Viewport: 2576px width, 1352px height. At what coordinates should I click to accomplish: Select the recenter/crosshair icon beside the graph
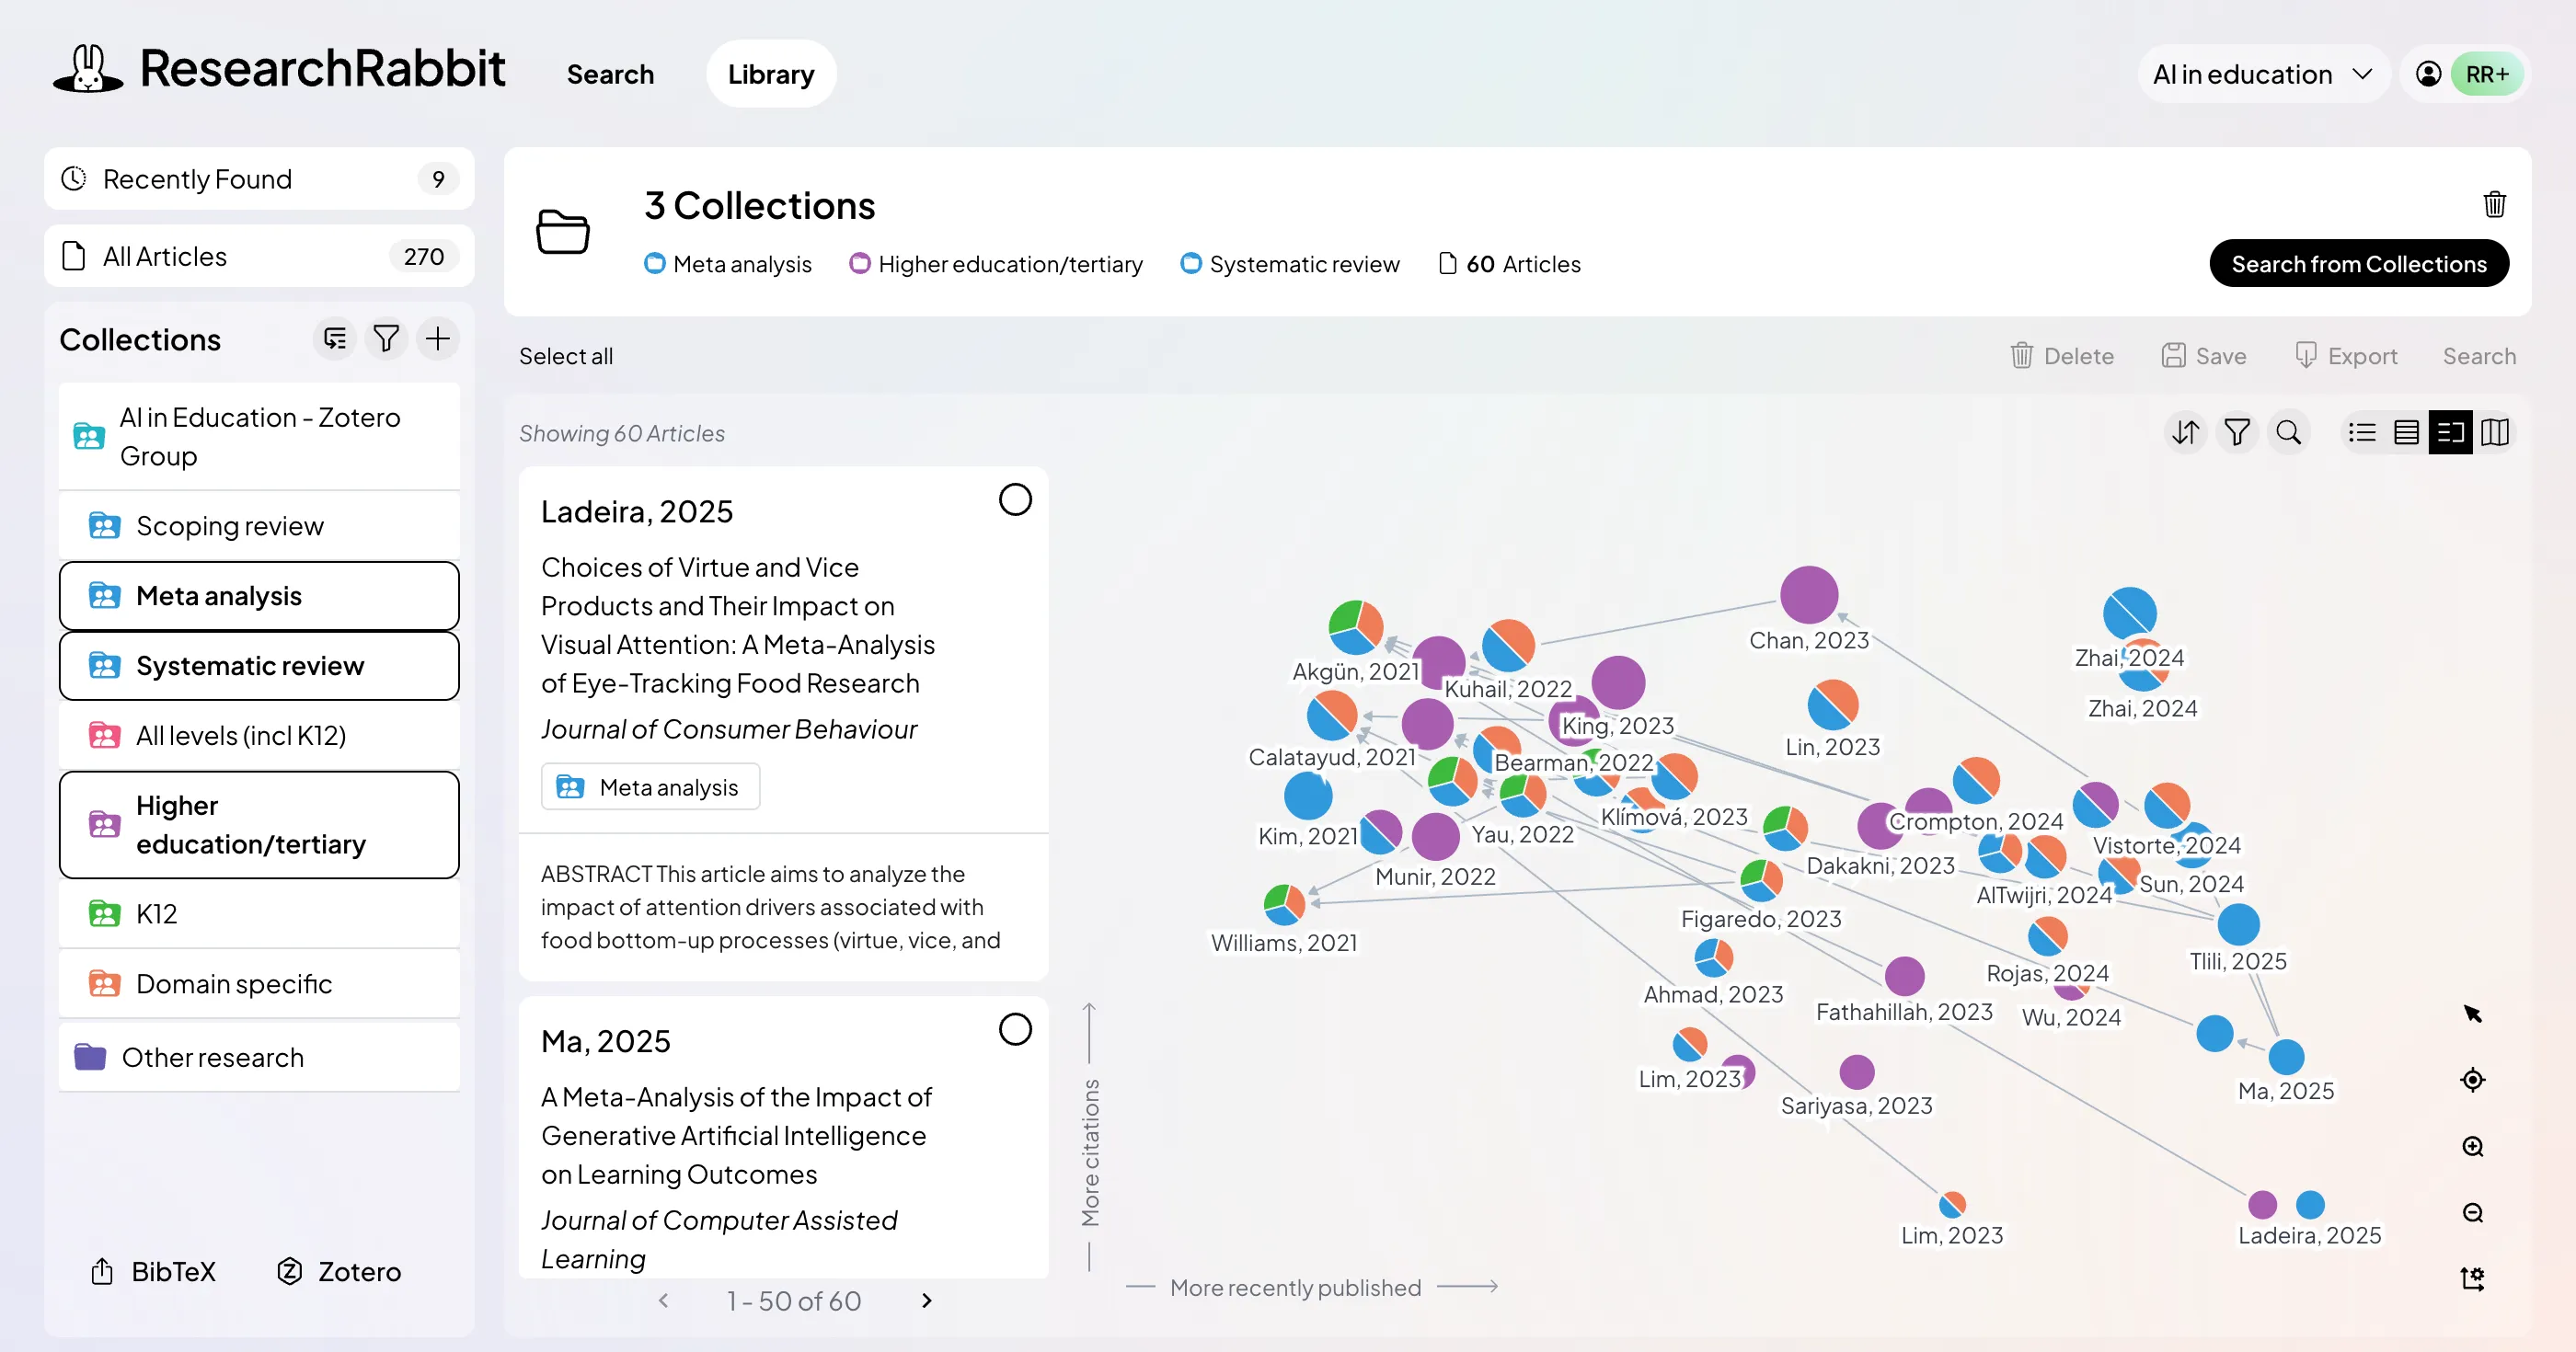pos(2472,1079)
